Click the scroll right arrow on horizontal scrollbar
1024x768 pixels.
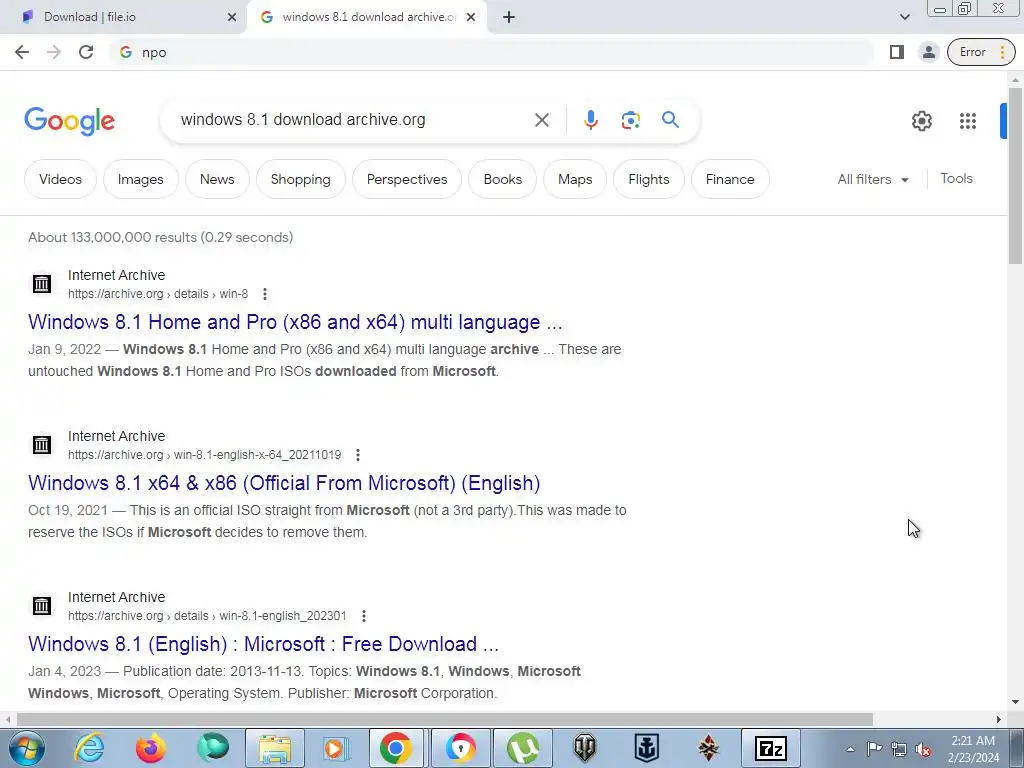click(999, 719)
